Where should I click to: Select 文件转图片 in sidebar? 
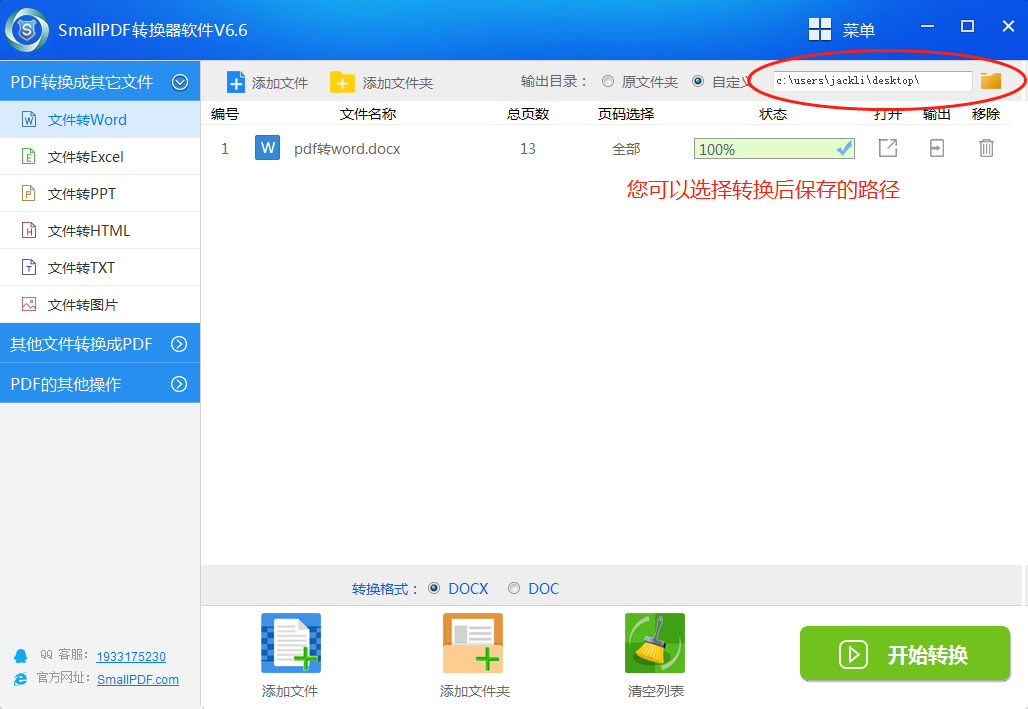click(100, 304)
